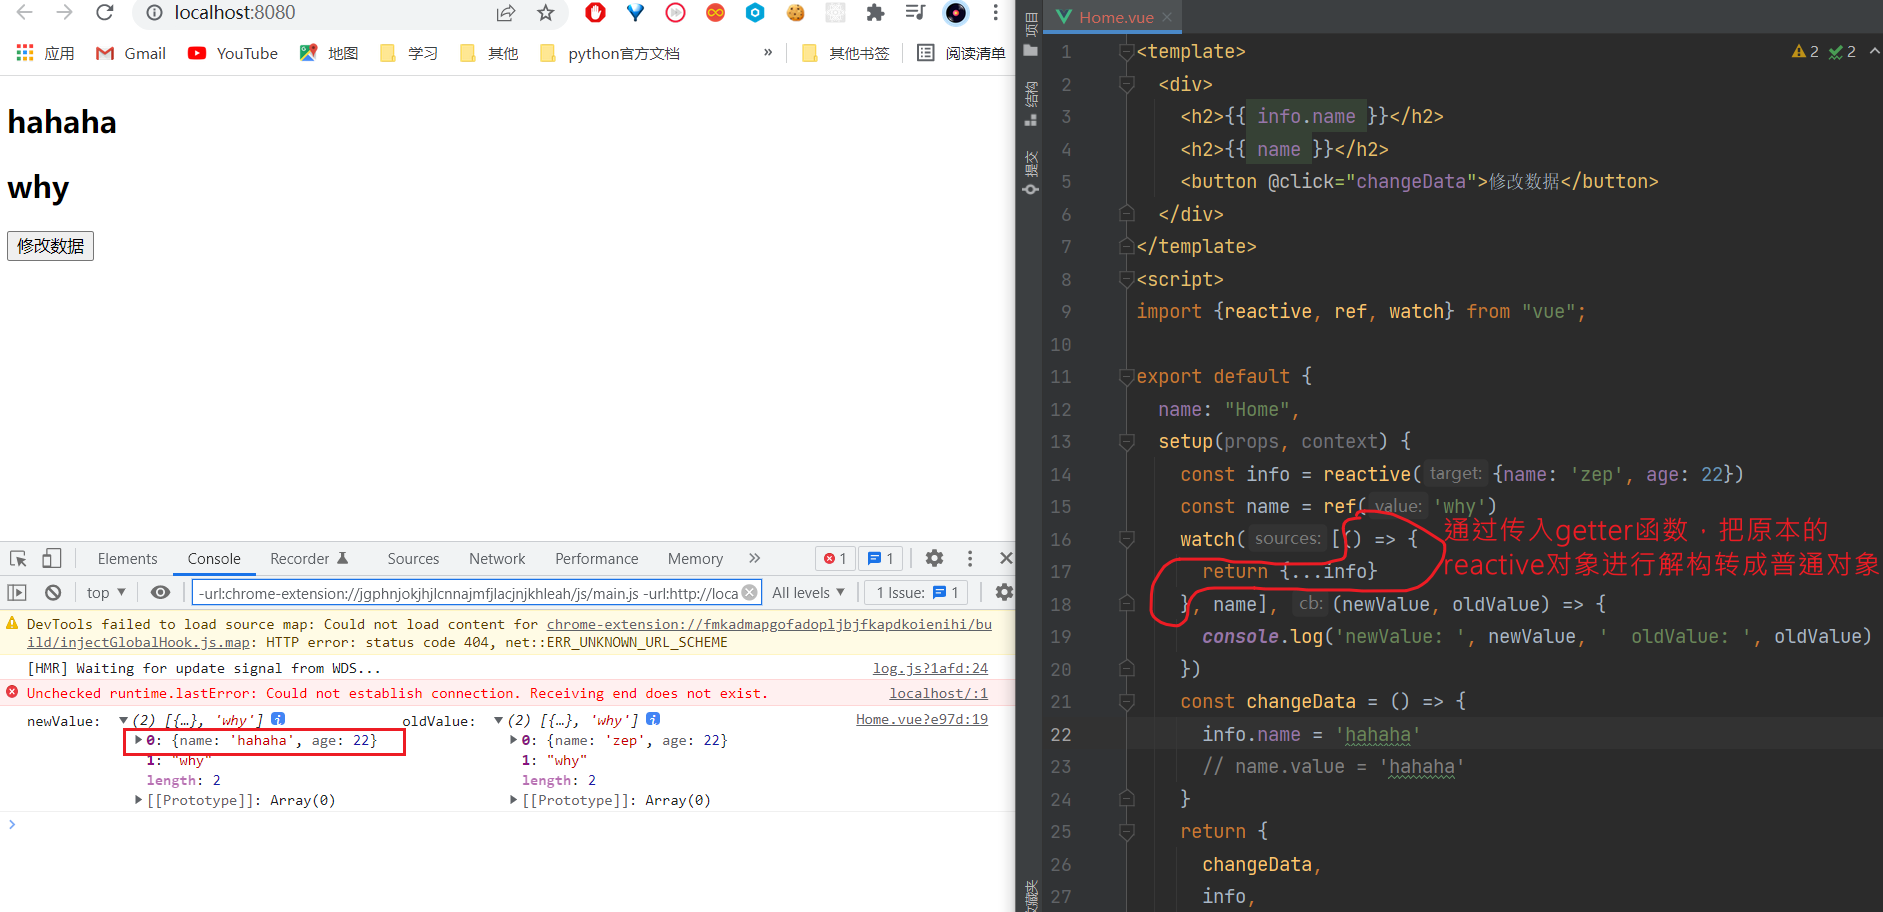Open the localhost/:1 source link

pyautogui.click(x=938, y=693)
